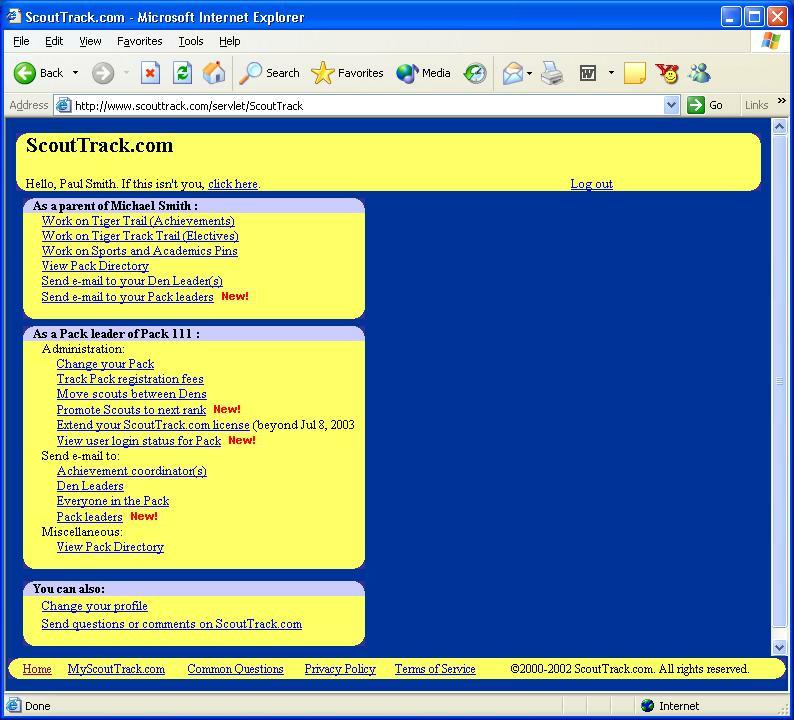Click Send e-mail to your Pack leaders
The height and width of the screenshot is (720, 794).
pyautogui.click(x=128, y=297)
